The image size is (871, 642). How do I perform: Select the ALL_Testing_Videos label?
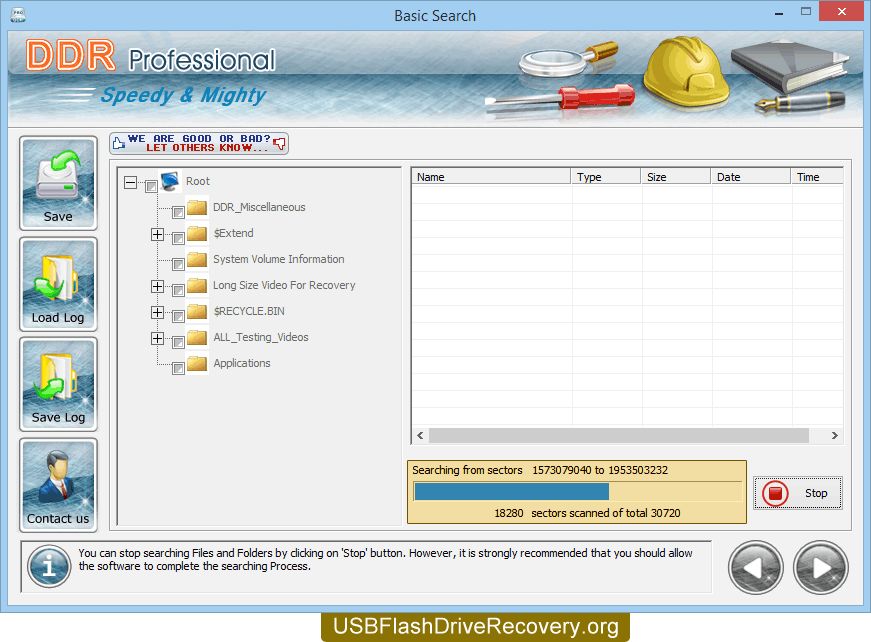[x=261, y=337]
